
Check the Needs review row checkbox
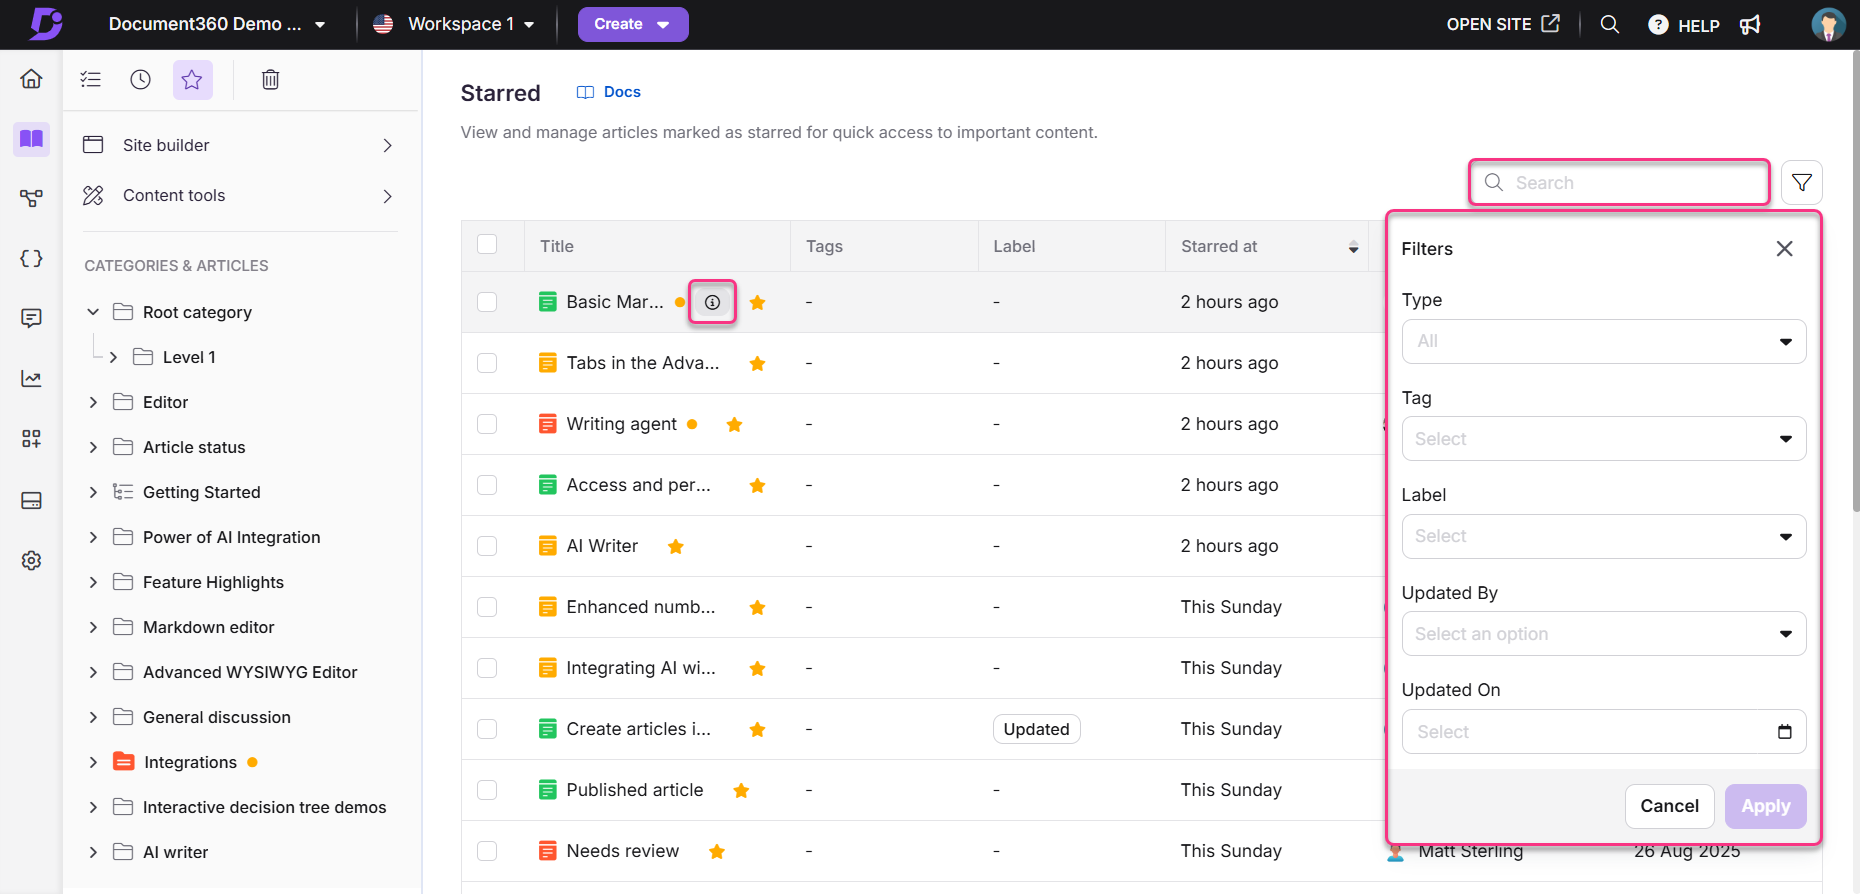point(487,851)
